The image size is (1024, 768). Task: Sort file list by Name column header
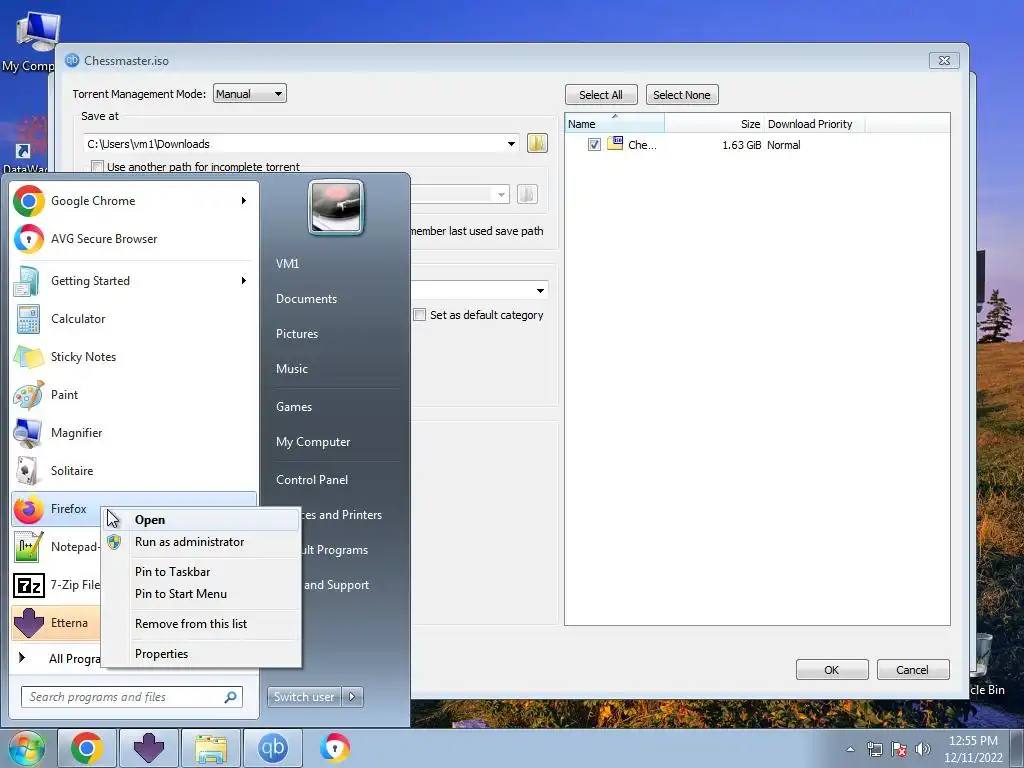pos(615,123)
